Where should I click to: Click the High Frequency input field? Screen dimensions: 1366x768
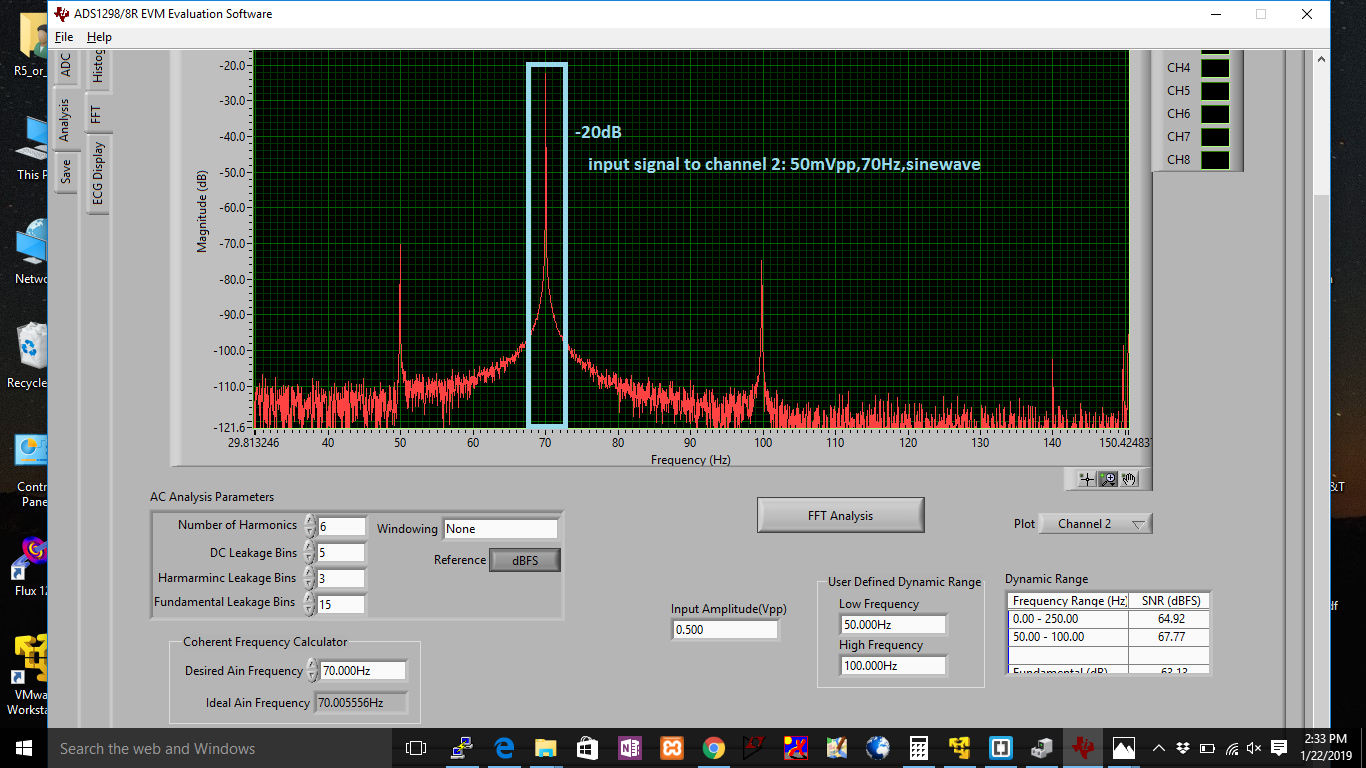tap(893, 665)
